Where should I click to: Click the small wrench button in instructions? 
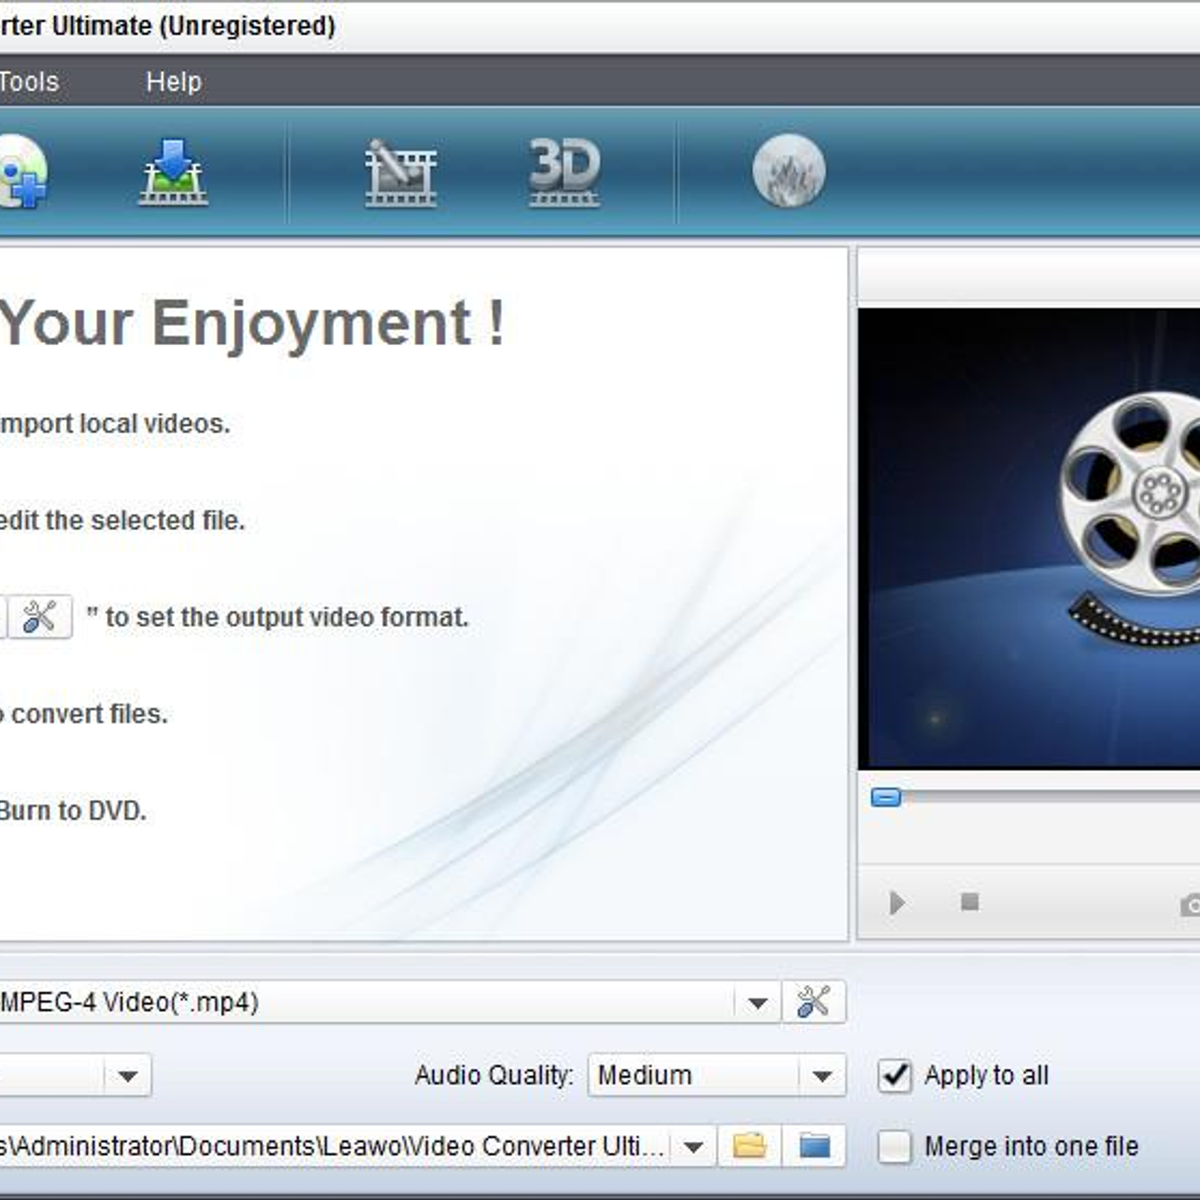pyautogui.click(x=40, y=617)
